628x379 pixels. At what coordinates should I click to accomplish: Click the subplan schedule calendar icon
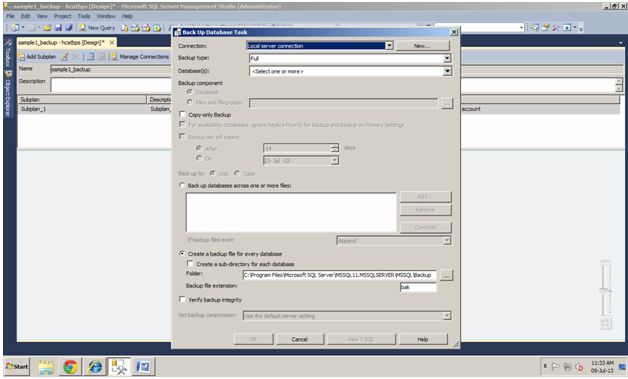pos(91,57)
